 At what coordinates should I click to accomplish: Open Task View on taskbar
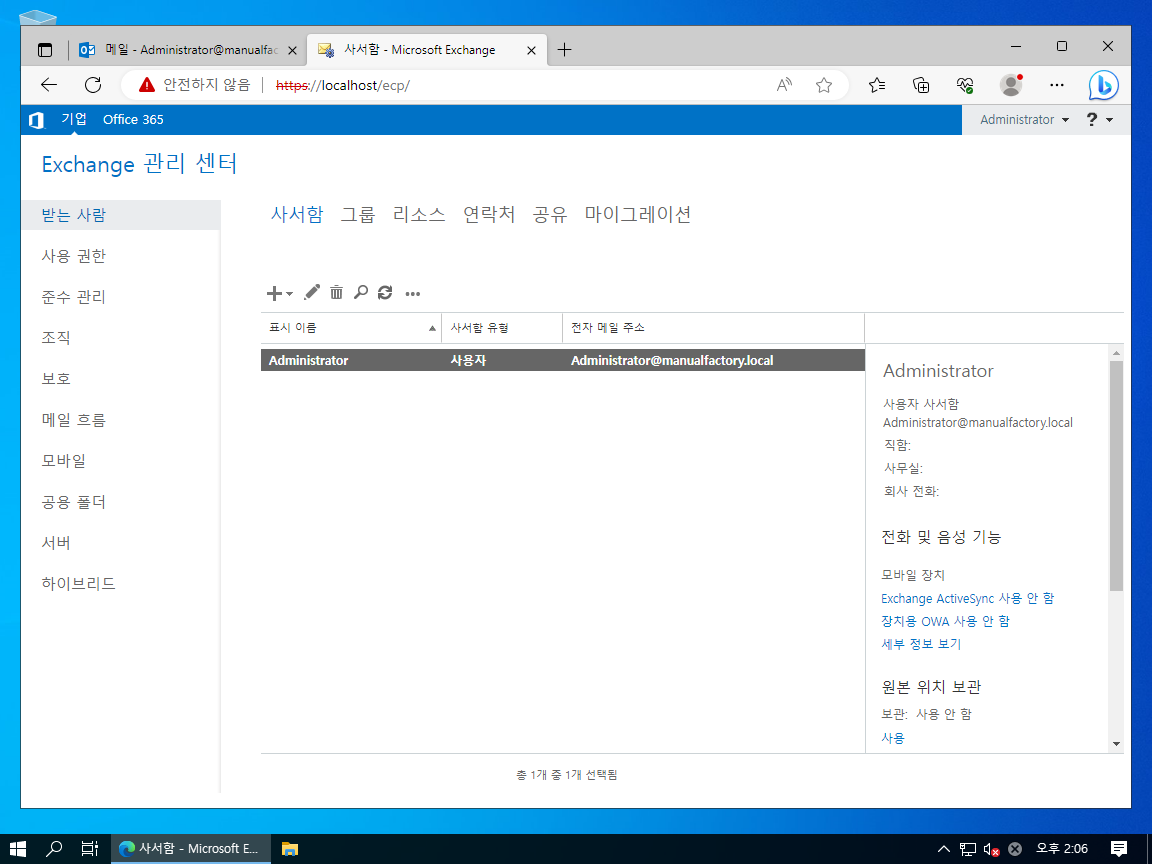pos(90,849)
